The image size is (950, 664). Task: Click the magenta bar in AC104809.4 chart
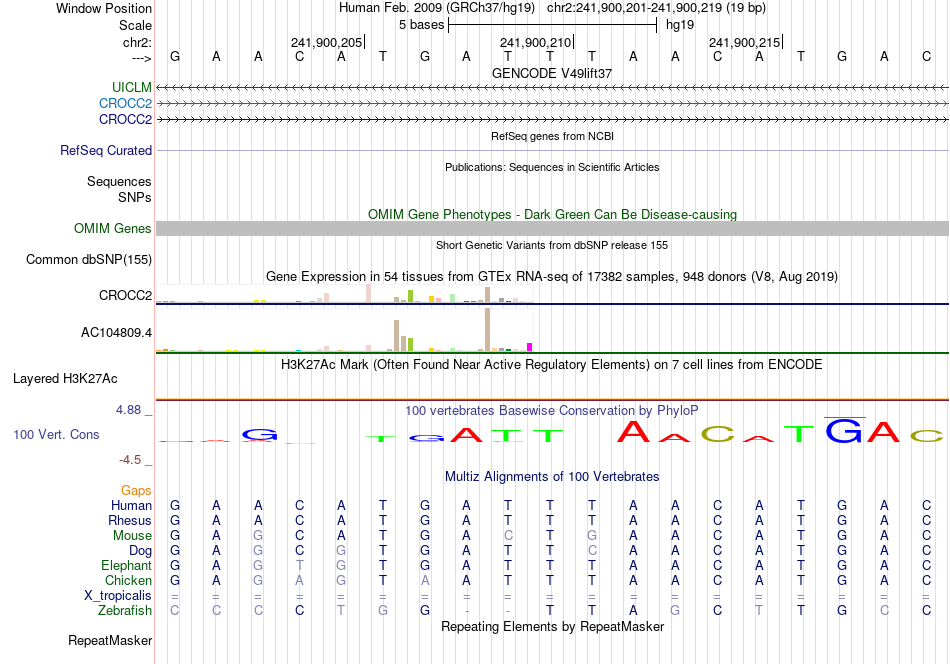[530, 347]
